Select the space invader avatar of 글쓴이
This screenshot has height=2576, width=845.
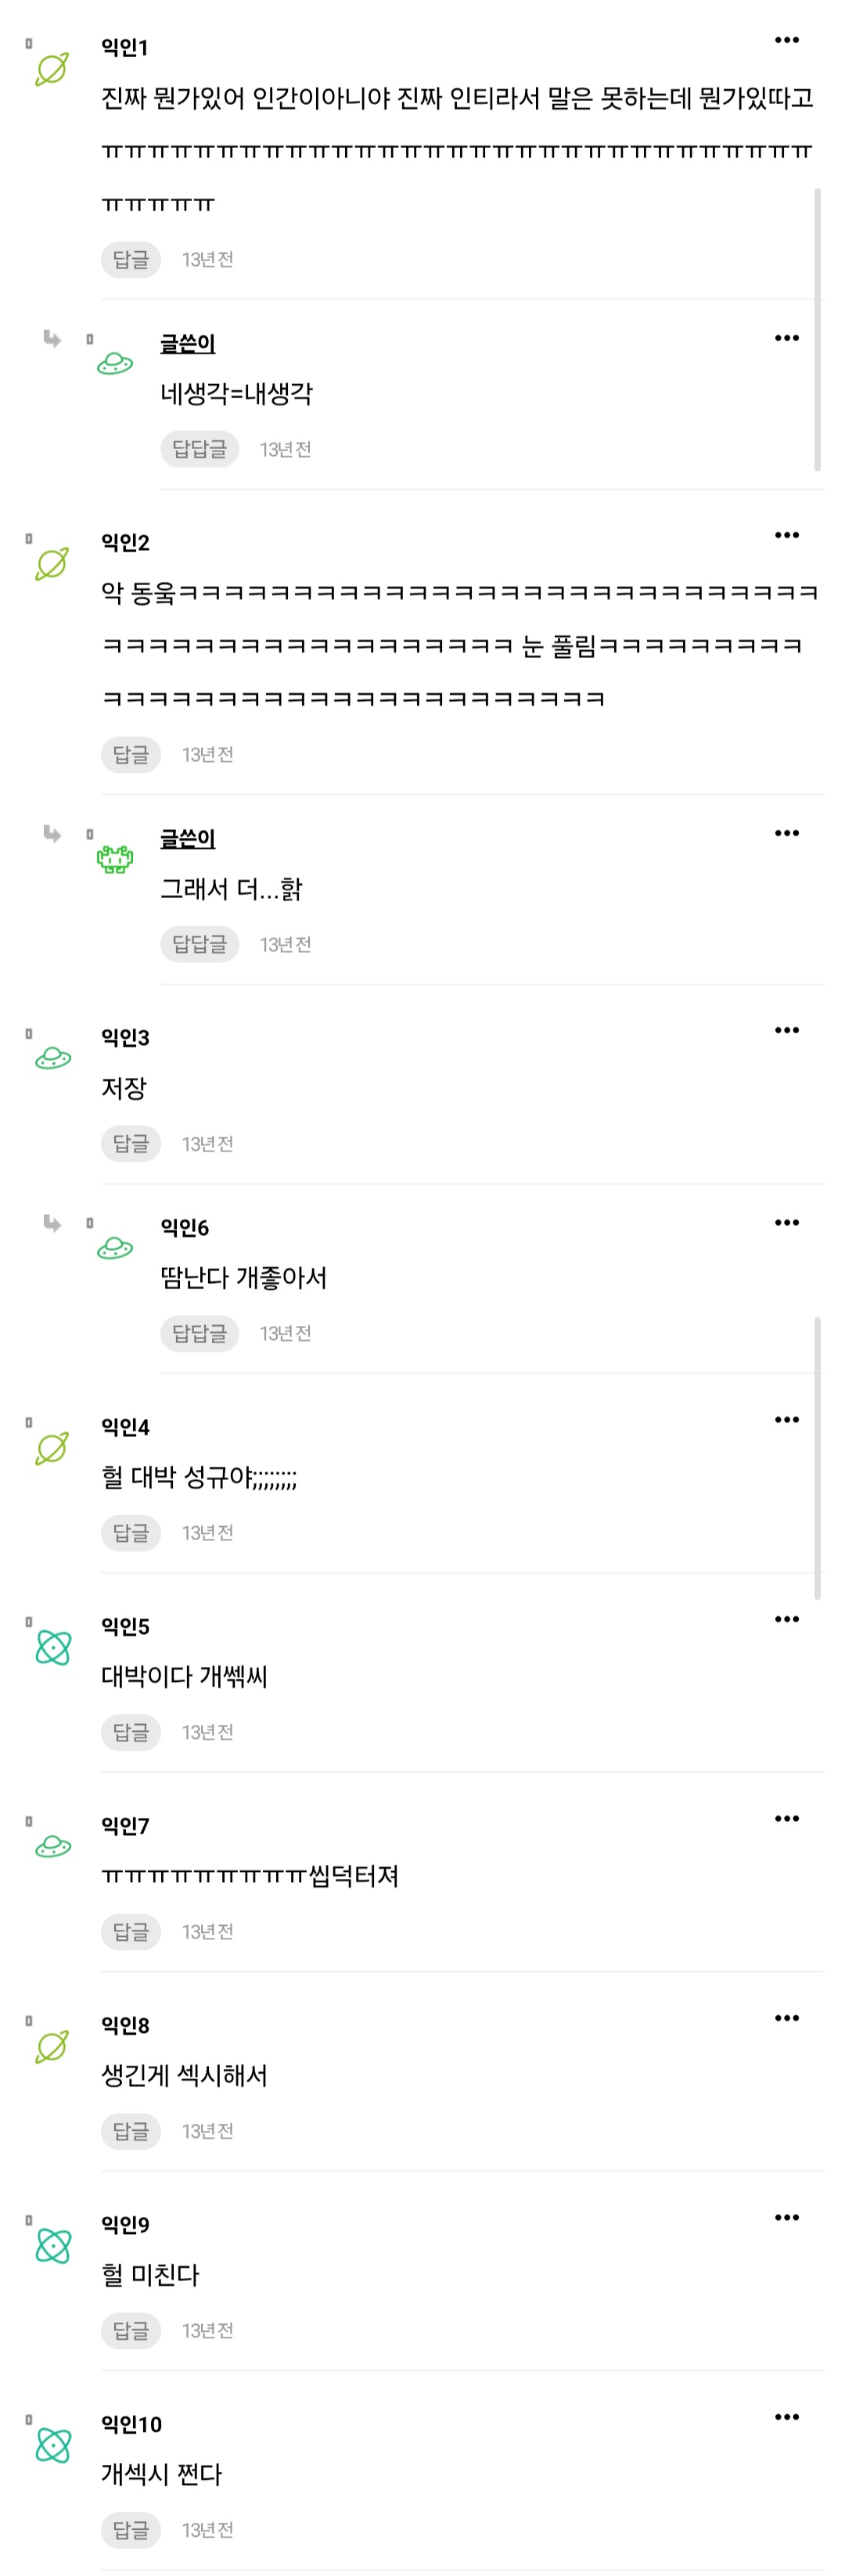[115, 860]
